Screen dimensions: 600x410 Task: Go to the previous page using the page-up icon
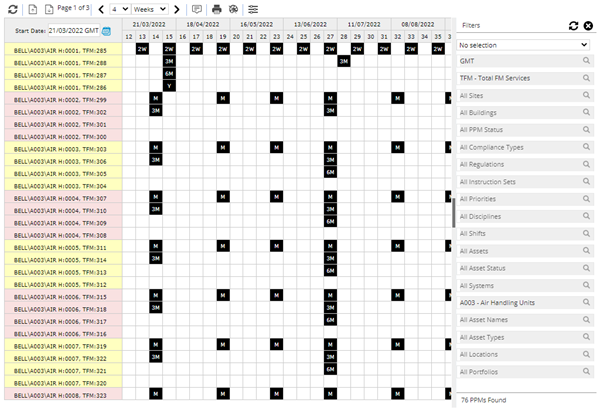point(33,9)
